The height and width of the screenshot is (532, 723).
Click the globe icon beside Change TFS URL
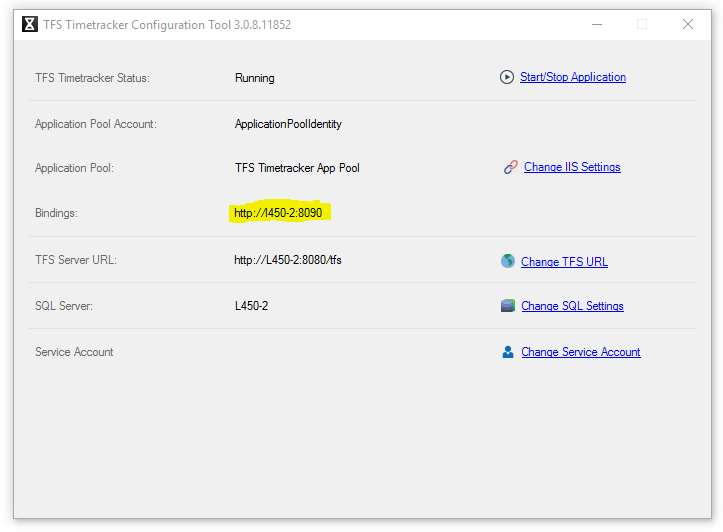pos(508,261)
